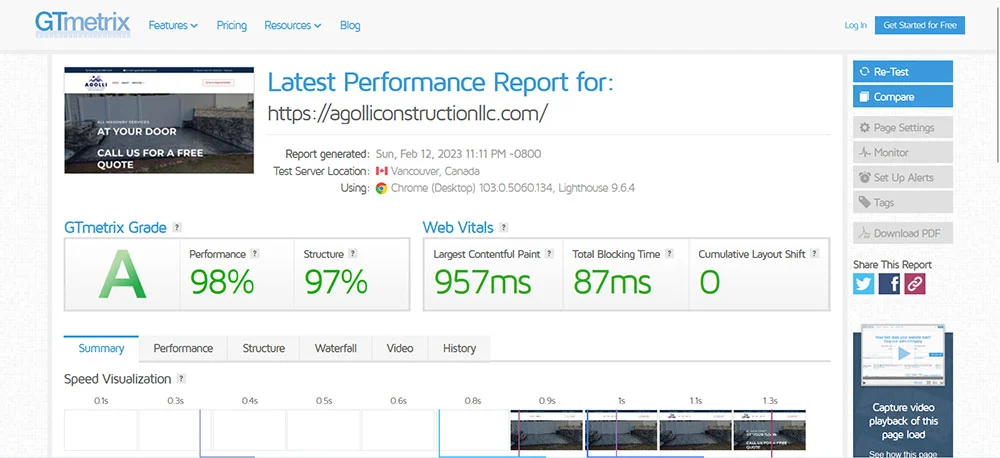The width and height of the screenshot is (1000, 458).
Task: Click help icon beside Total Blocking Time
Action: pyautogui.click(x=669, y=254)
